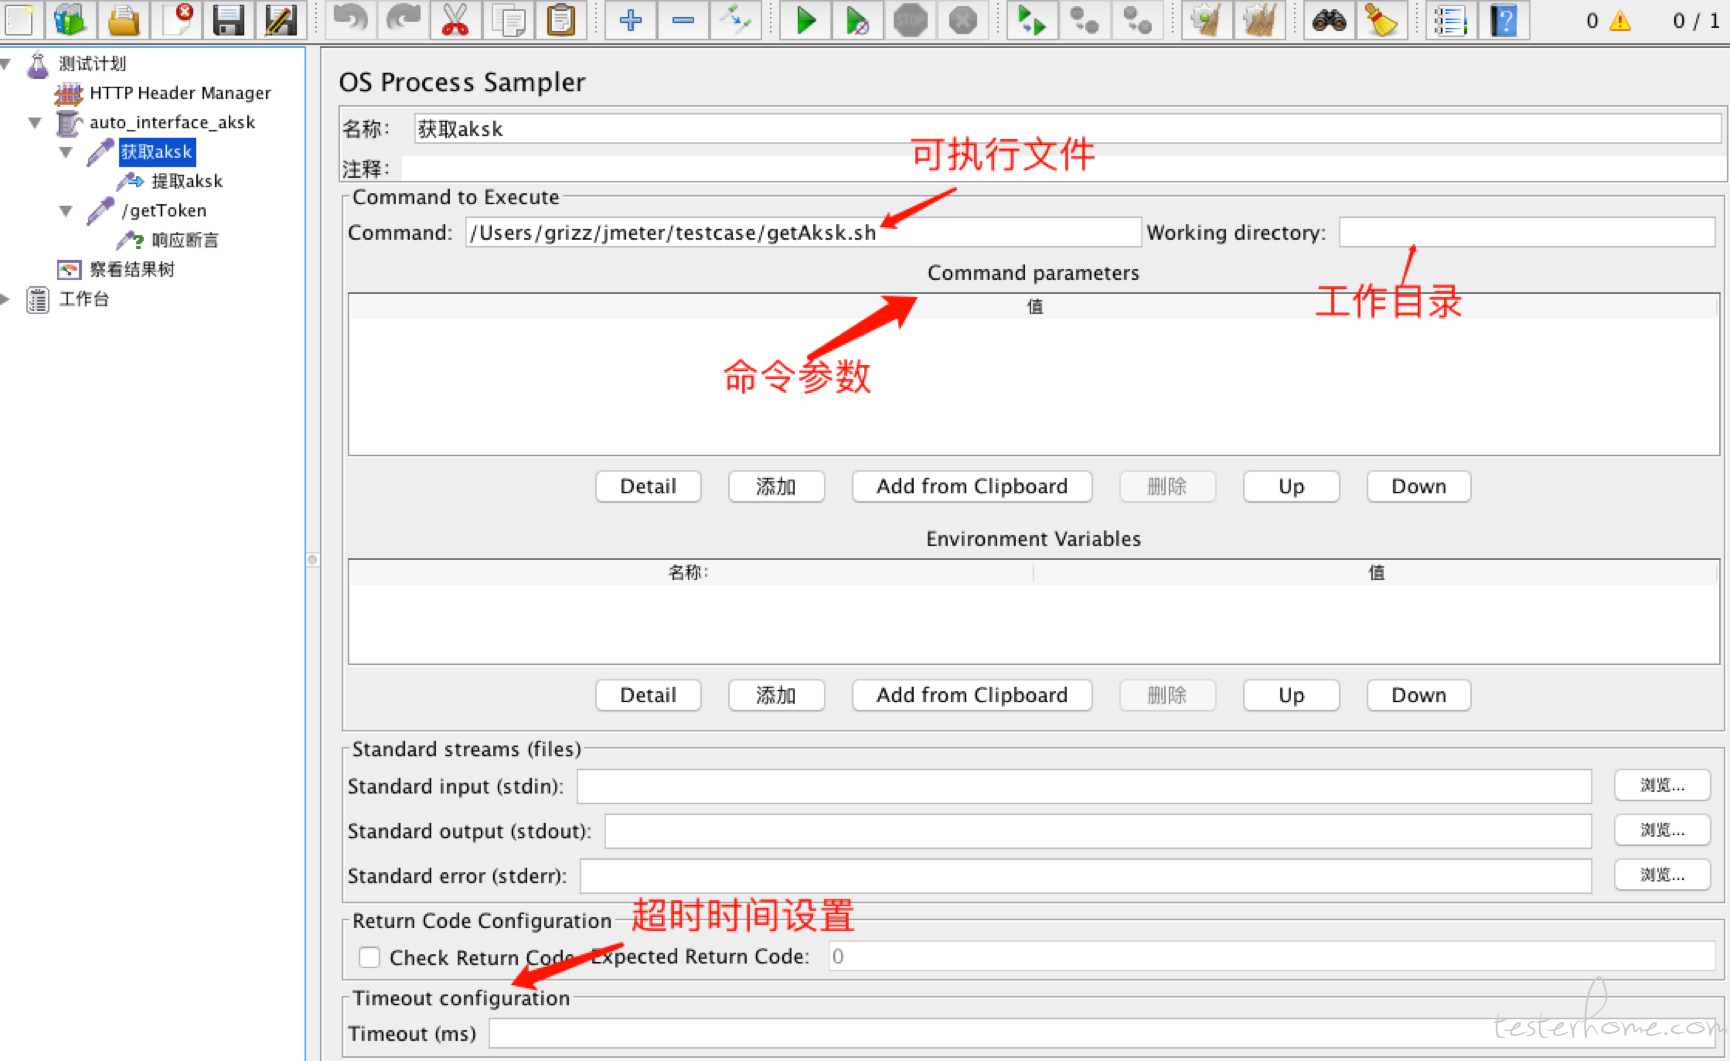Expand the 工作台 tree node
Viewport: 1730px width, 1061px height.
tap(6, 298)
